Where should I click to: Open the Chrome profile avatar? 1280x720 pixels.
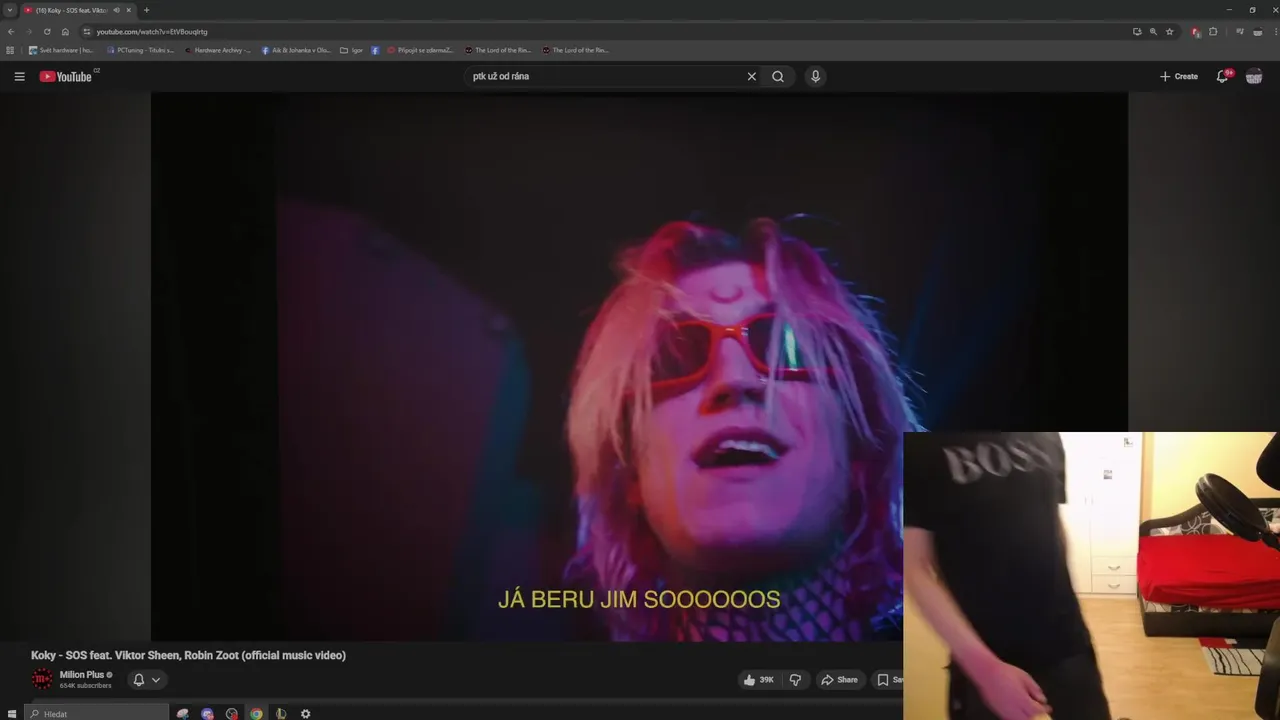1258,32
